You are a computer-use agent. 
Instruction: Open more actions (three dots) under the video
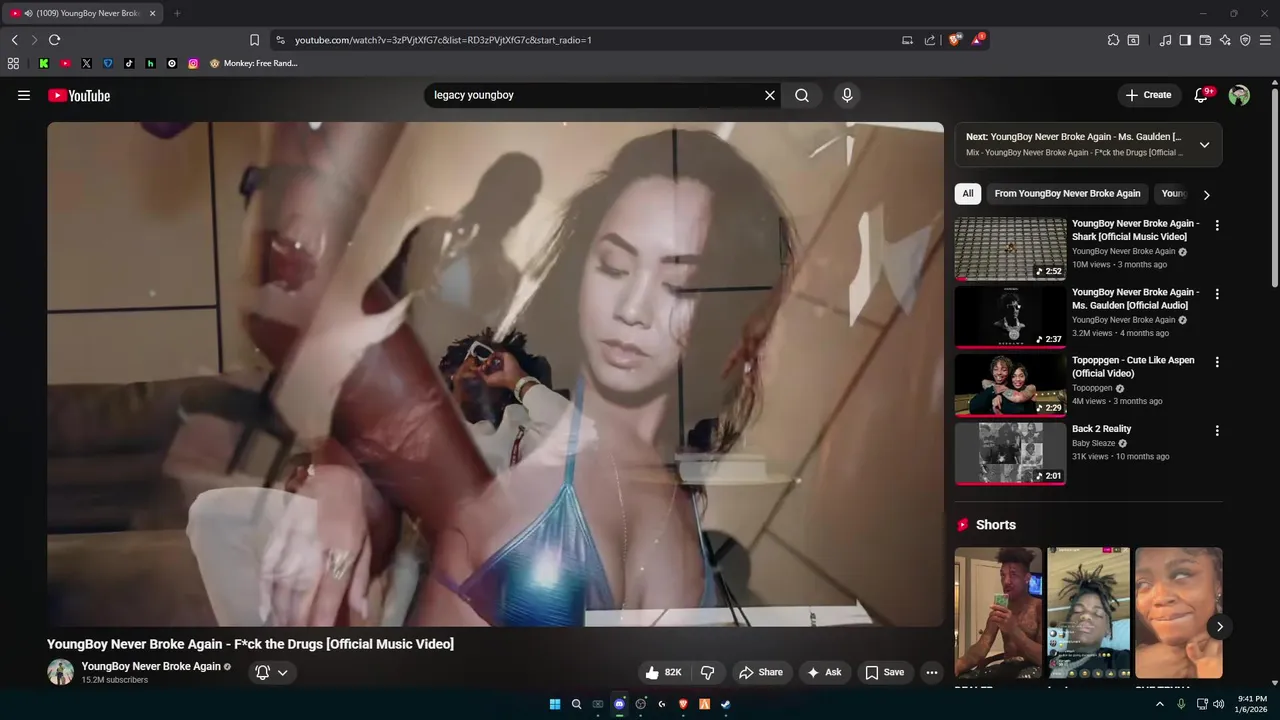[932, 672]
